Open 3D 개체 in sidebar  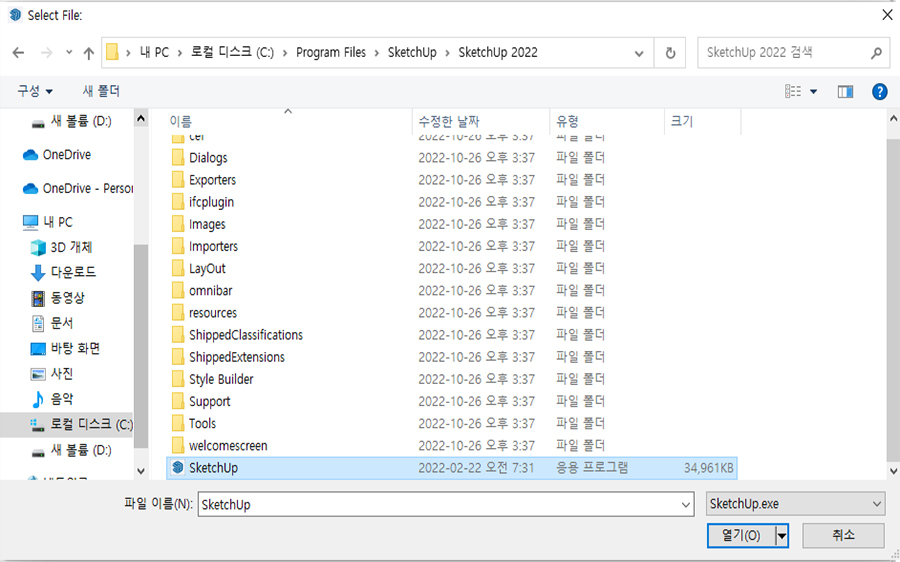61,247
